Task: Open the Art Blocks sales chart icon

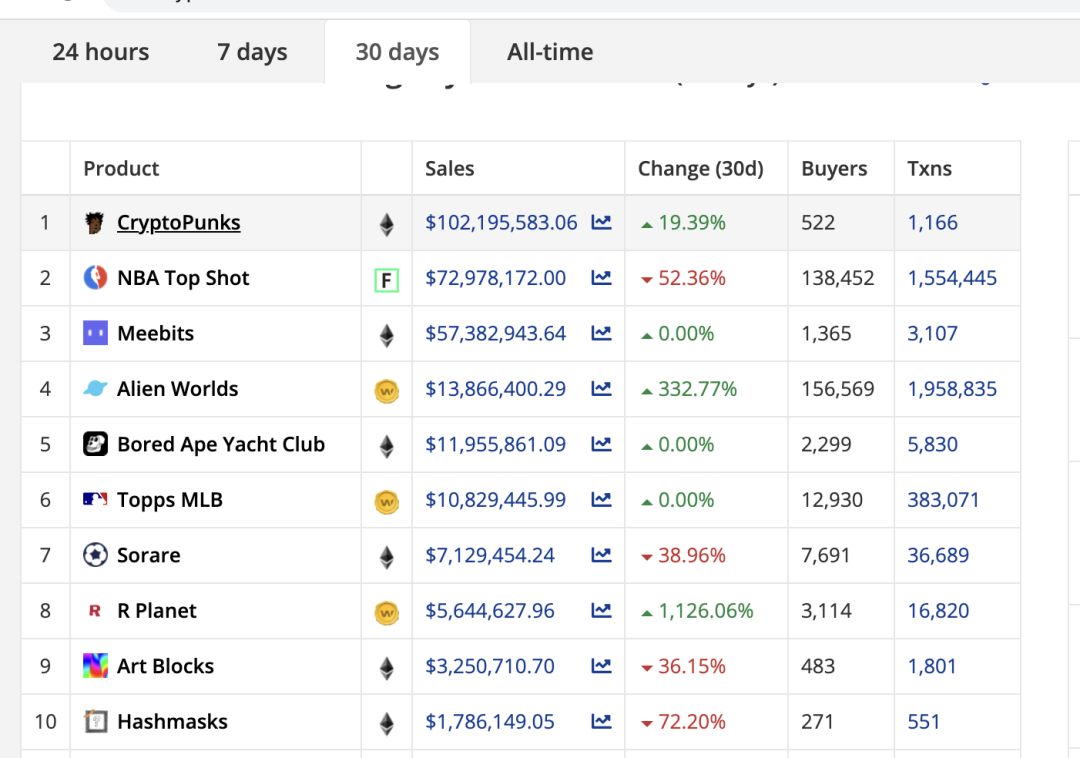Action: (601, 666)
